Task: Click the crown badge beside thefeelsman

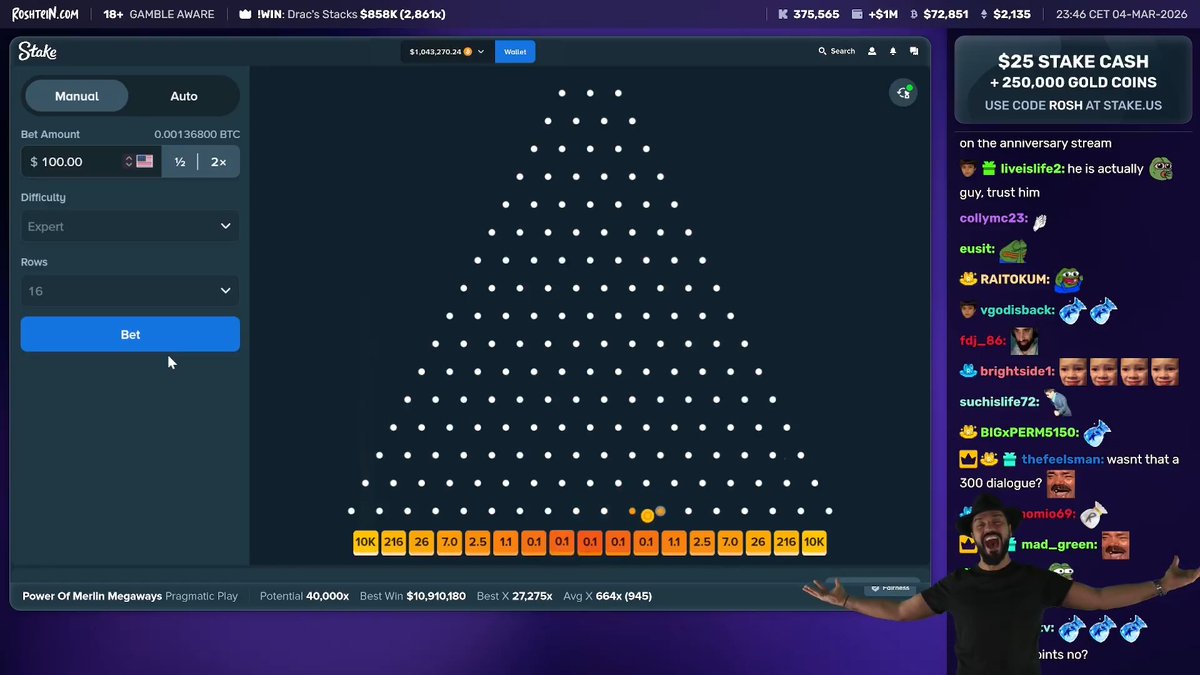Action: point(968,459)
